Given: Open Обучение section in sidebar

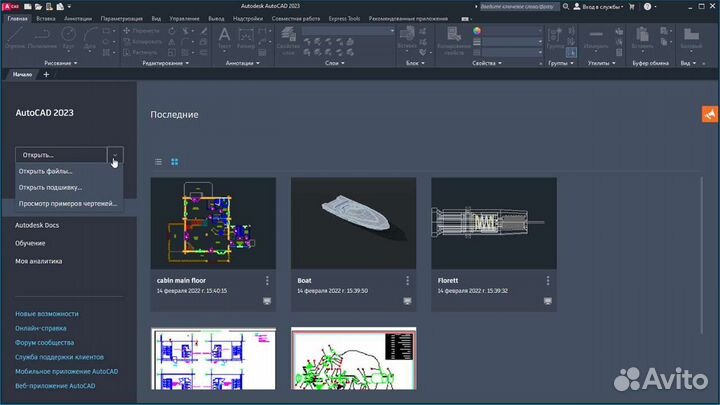Looking at the screenshot, I should tap(30, 243).
